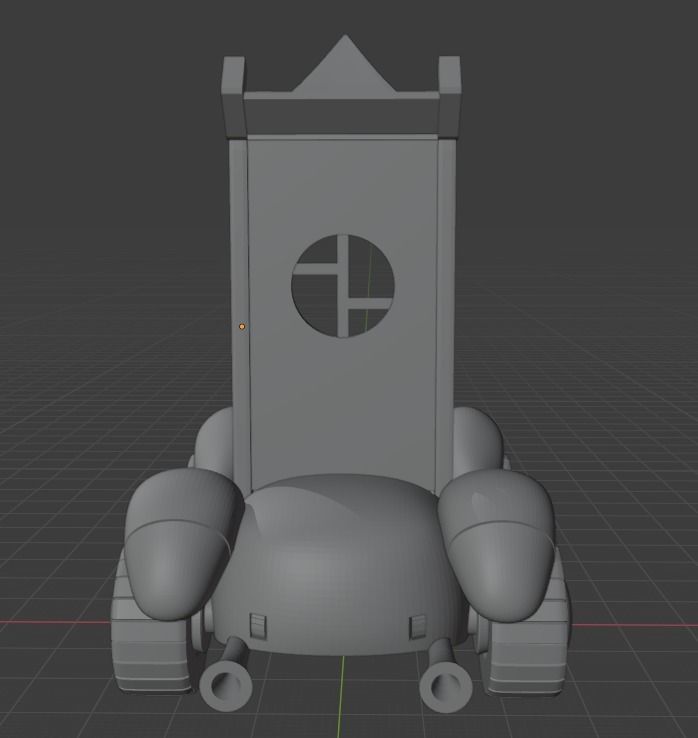
Task: Click the left tank tread
Action: tap(151, 654)
